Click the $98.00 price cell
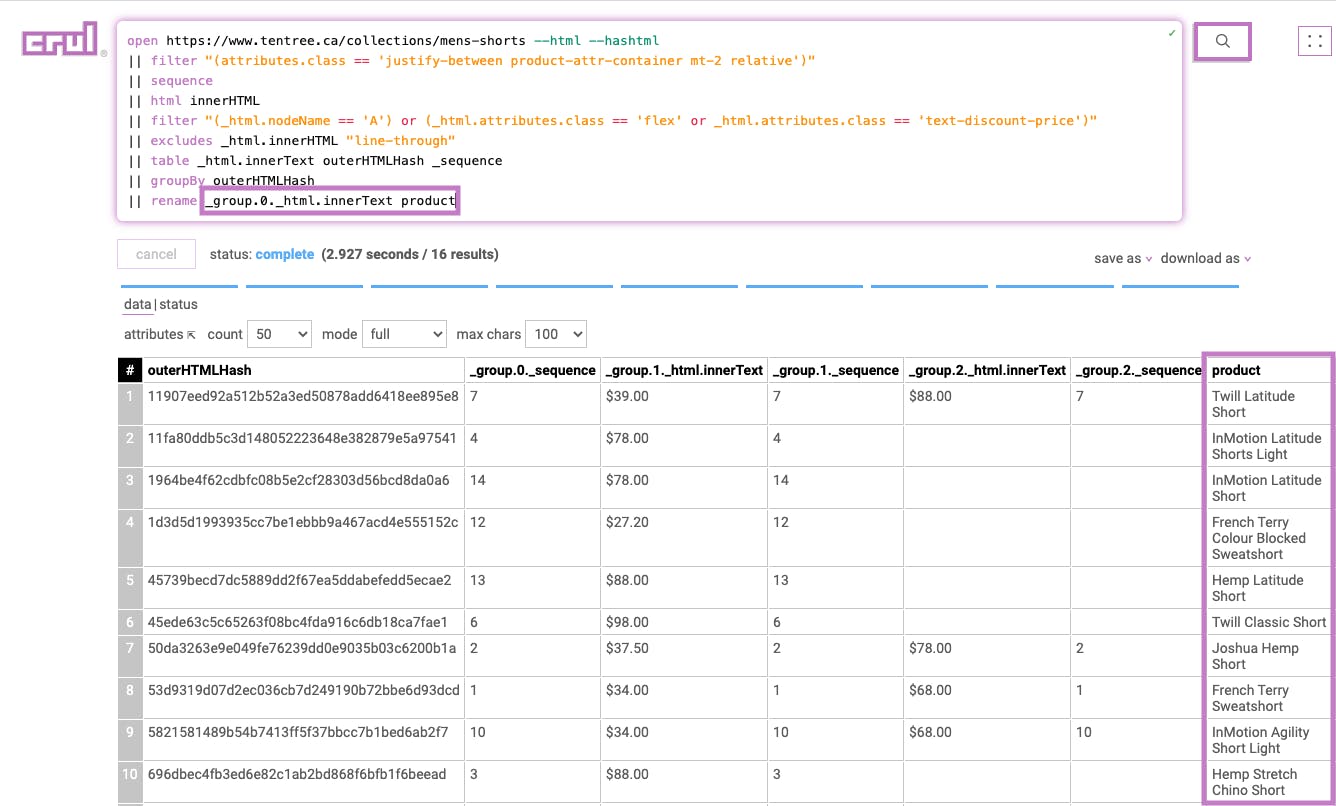Image resolution: width=1336 pixels, height=806 pixels. pos(684,622)
